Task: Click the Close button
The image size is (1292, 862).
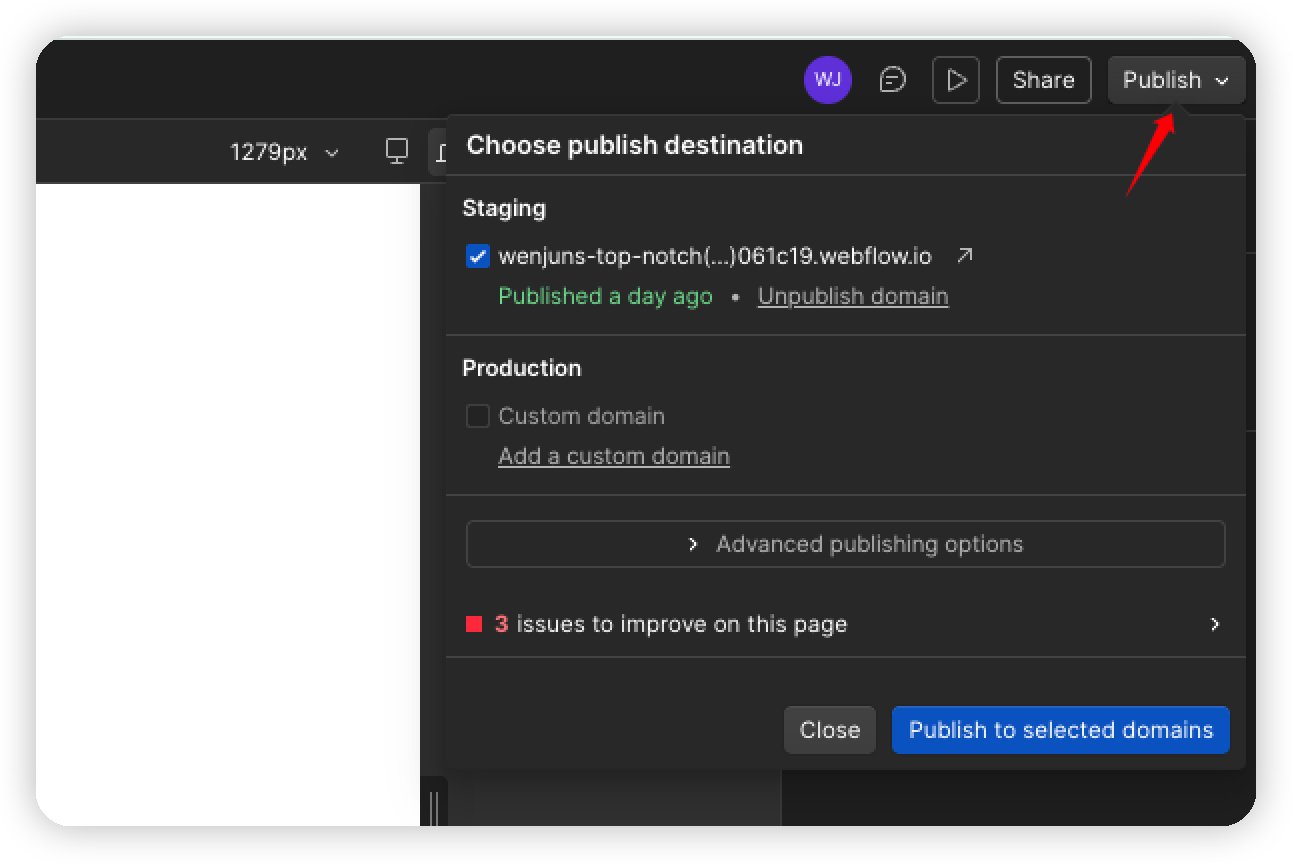Action: (x=830, y=730)
